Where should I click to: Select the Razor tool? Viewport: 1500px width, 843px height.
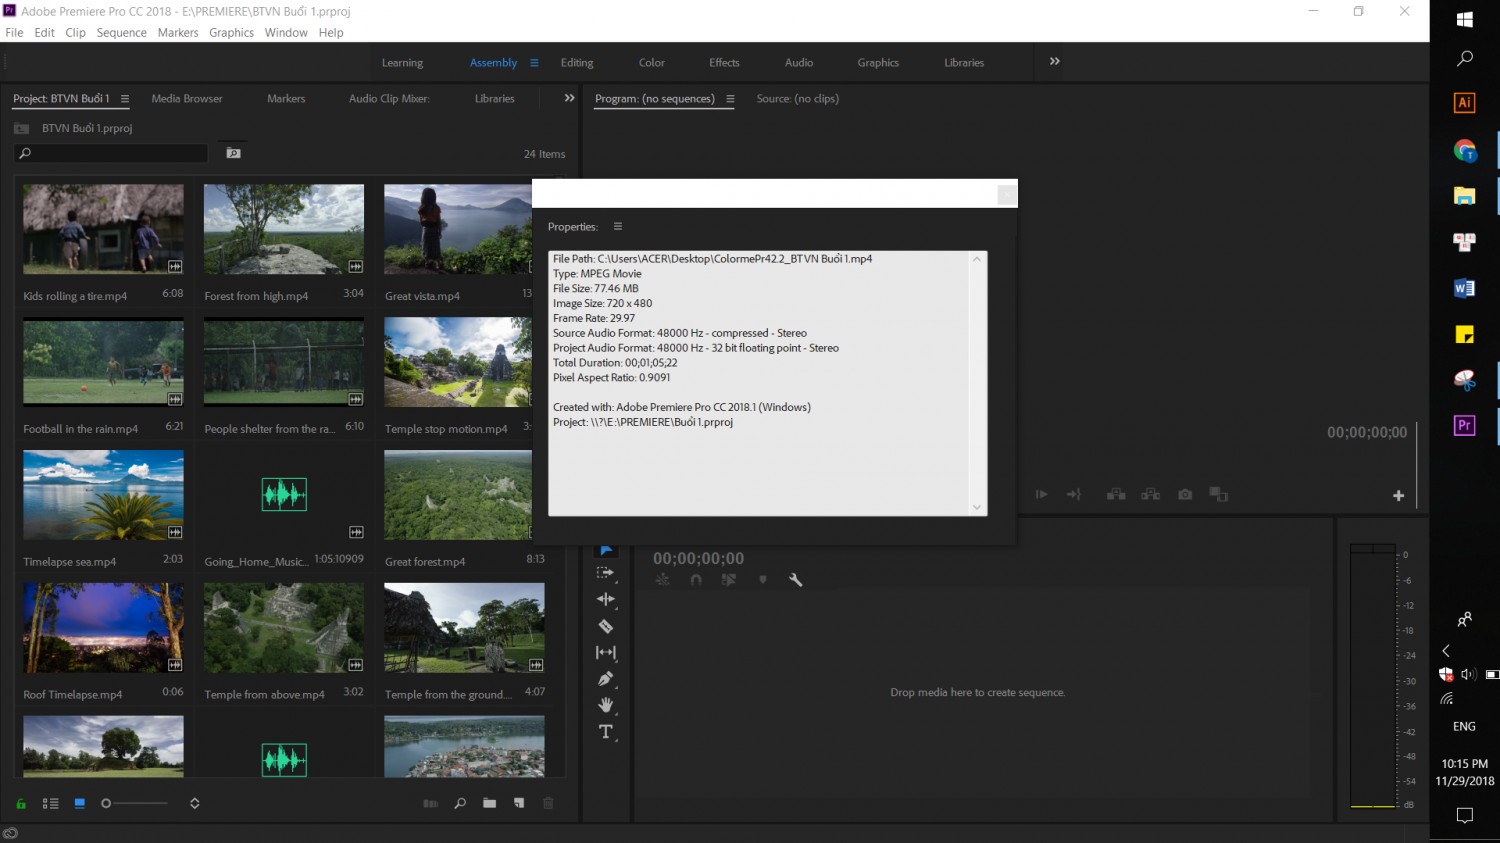[605, 626]
